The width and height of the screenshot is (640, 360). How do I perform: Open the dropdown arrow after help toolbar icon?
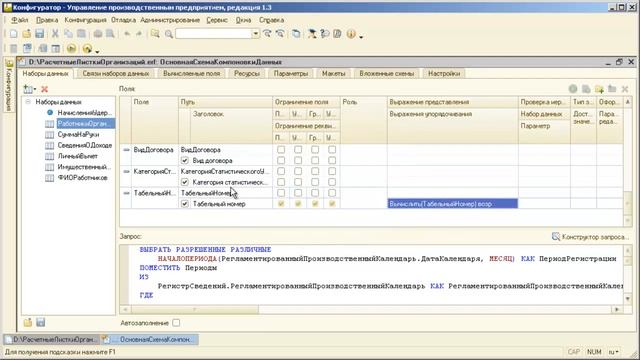point(361,36)
